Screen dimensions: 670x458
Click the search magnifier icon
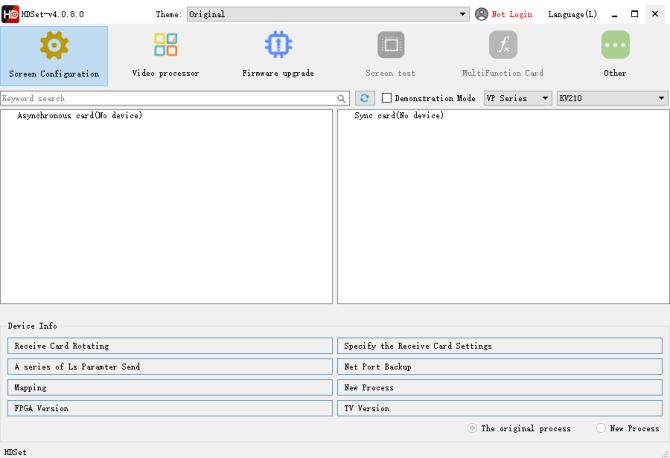click(342, 99)
